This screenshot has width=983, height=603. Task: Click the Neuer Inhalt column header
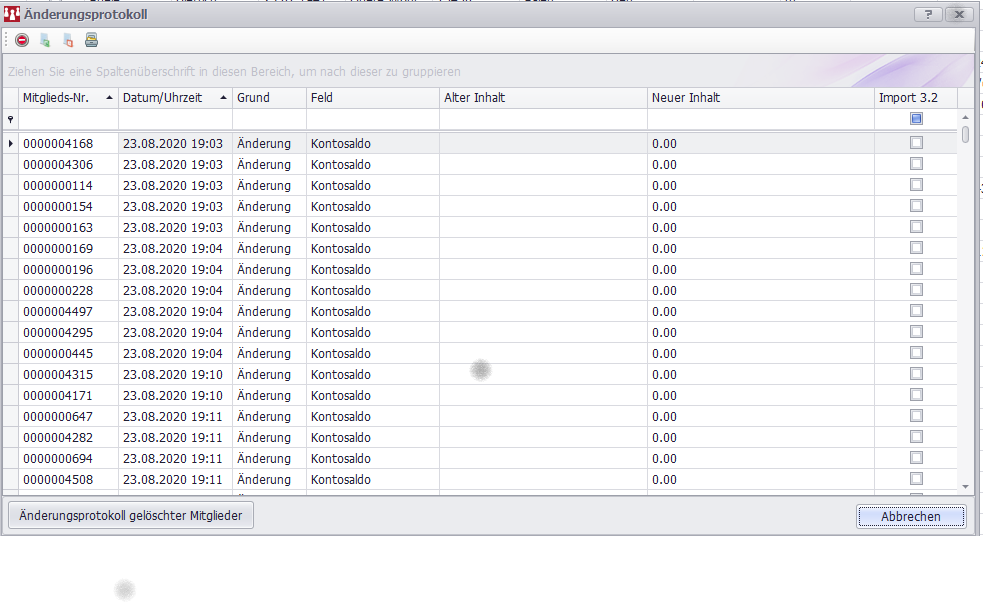(758, 98)
